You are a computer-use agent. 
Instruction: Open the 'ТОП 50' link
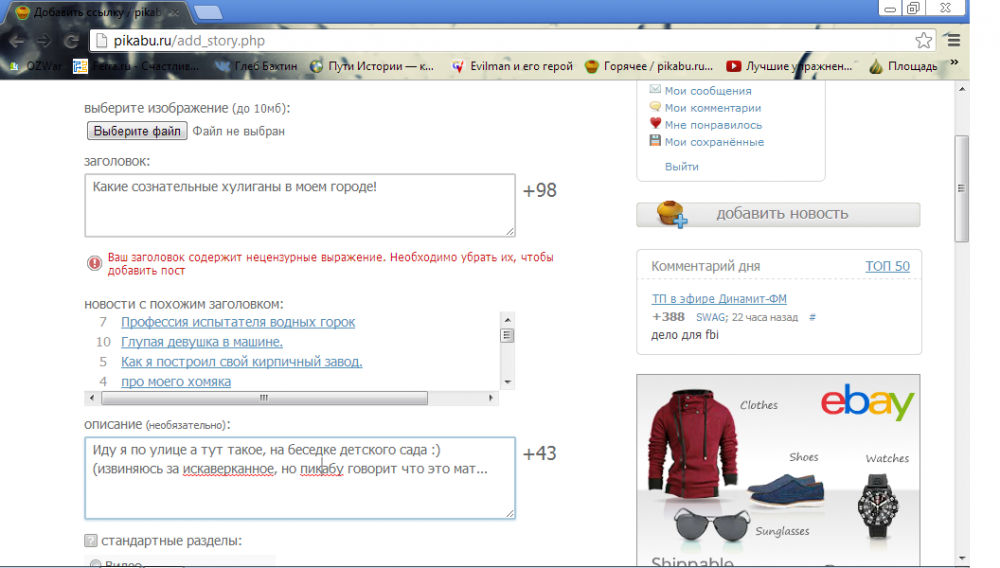887,266
